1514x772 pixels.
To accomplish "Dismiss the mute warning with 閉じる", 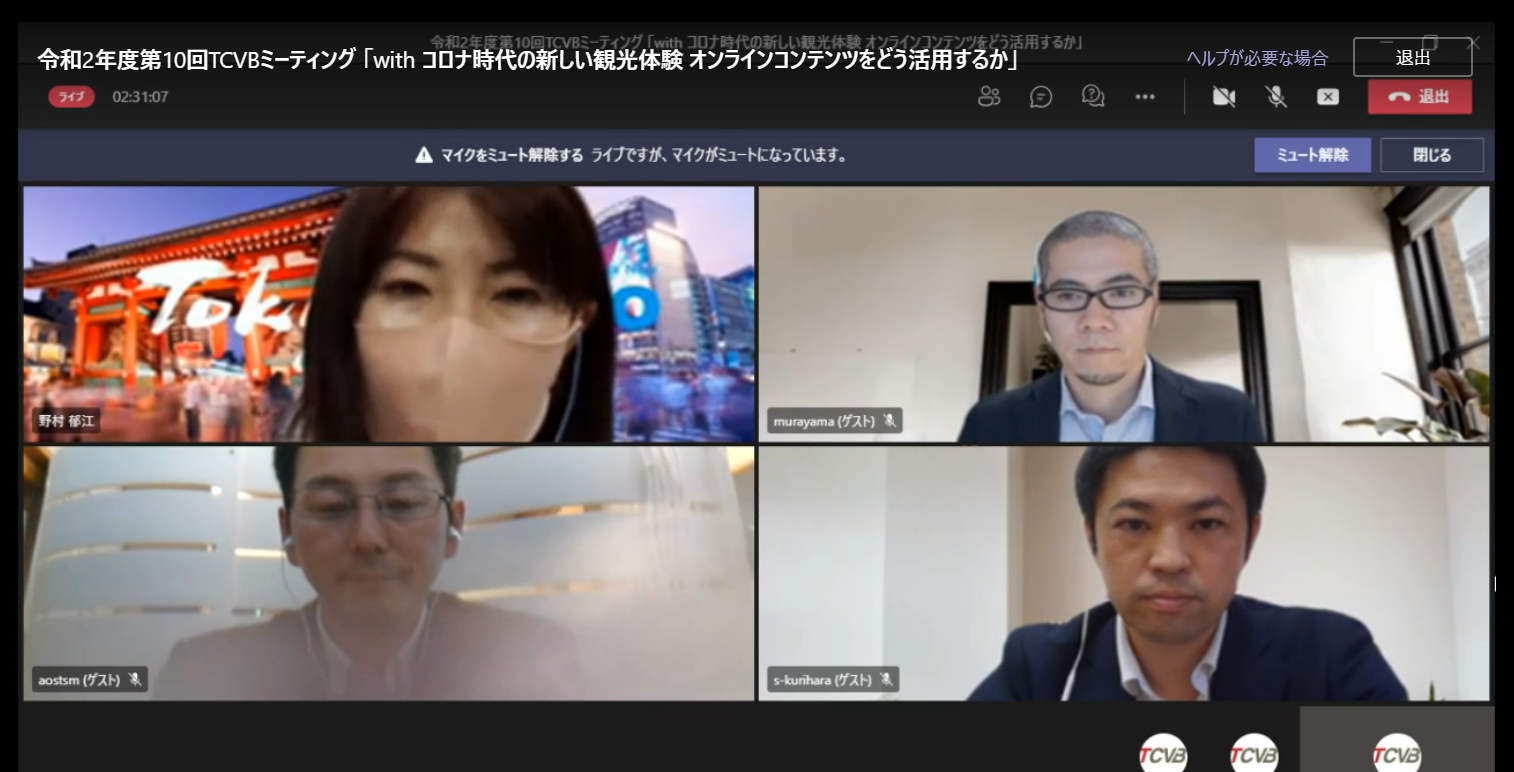I will 1431,155.
